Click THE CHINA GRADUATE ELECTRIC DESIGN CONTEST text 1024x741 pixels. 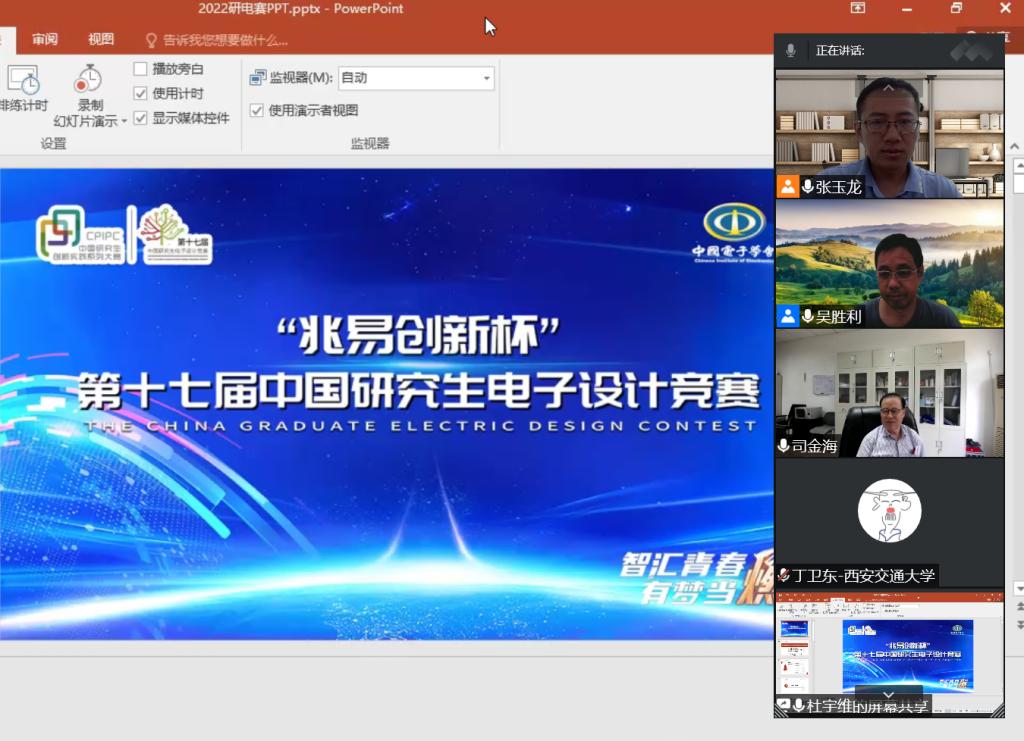tap(421, 426)
